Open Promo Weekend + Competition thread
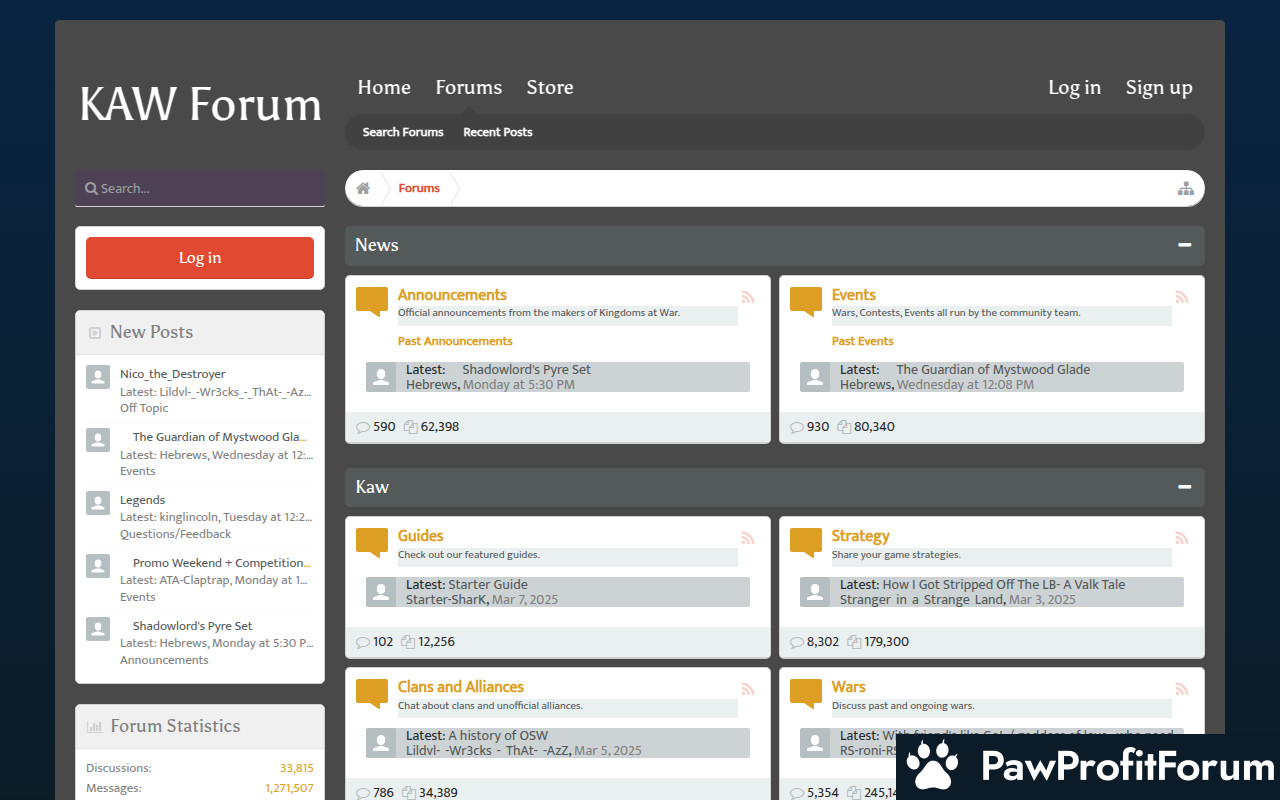This screenshot has width=1280, height=800. tap(221, 563)
